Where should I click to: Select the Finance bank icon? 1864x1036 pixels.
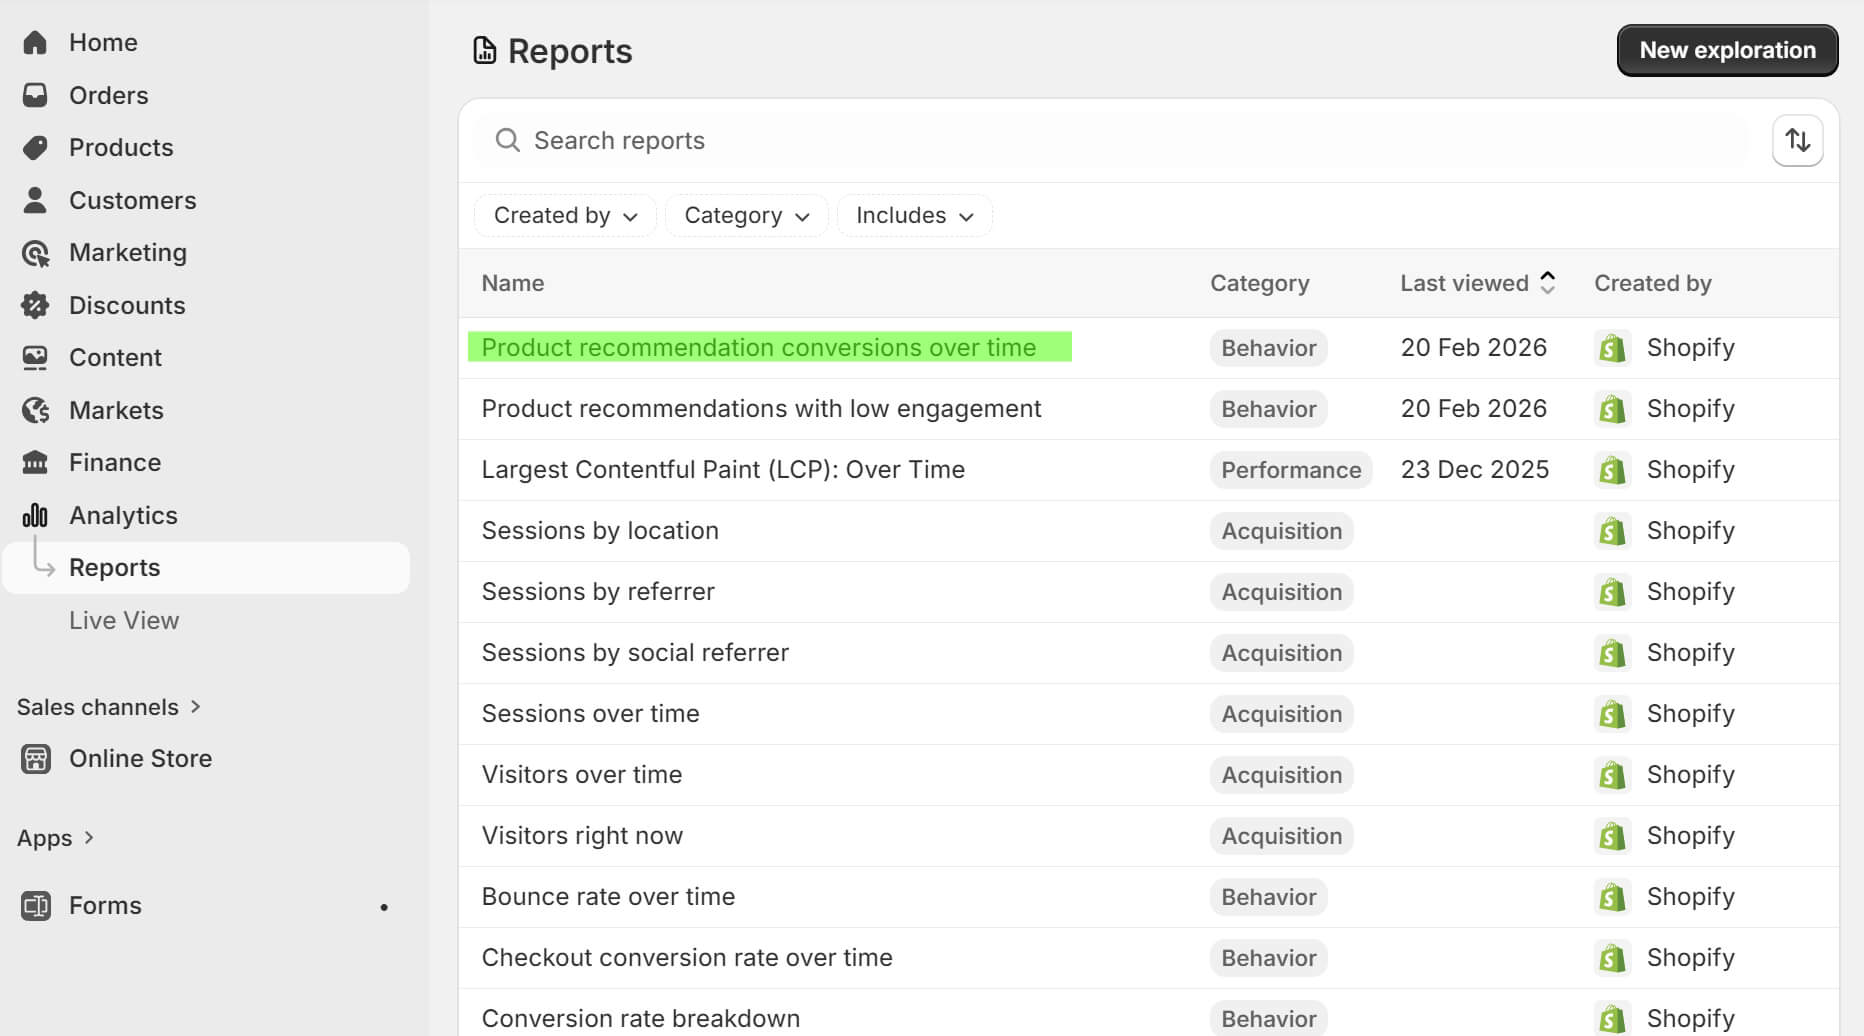(x=35, y=462)
